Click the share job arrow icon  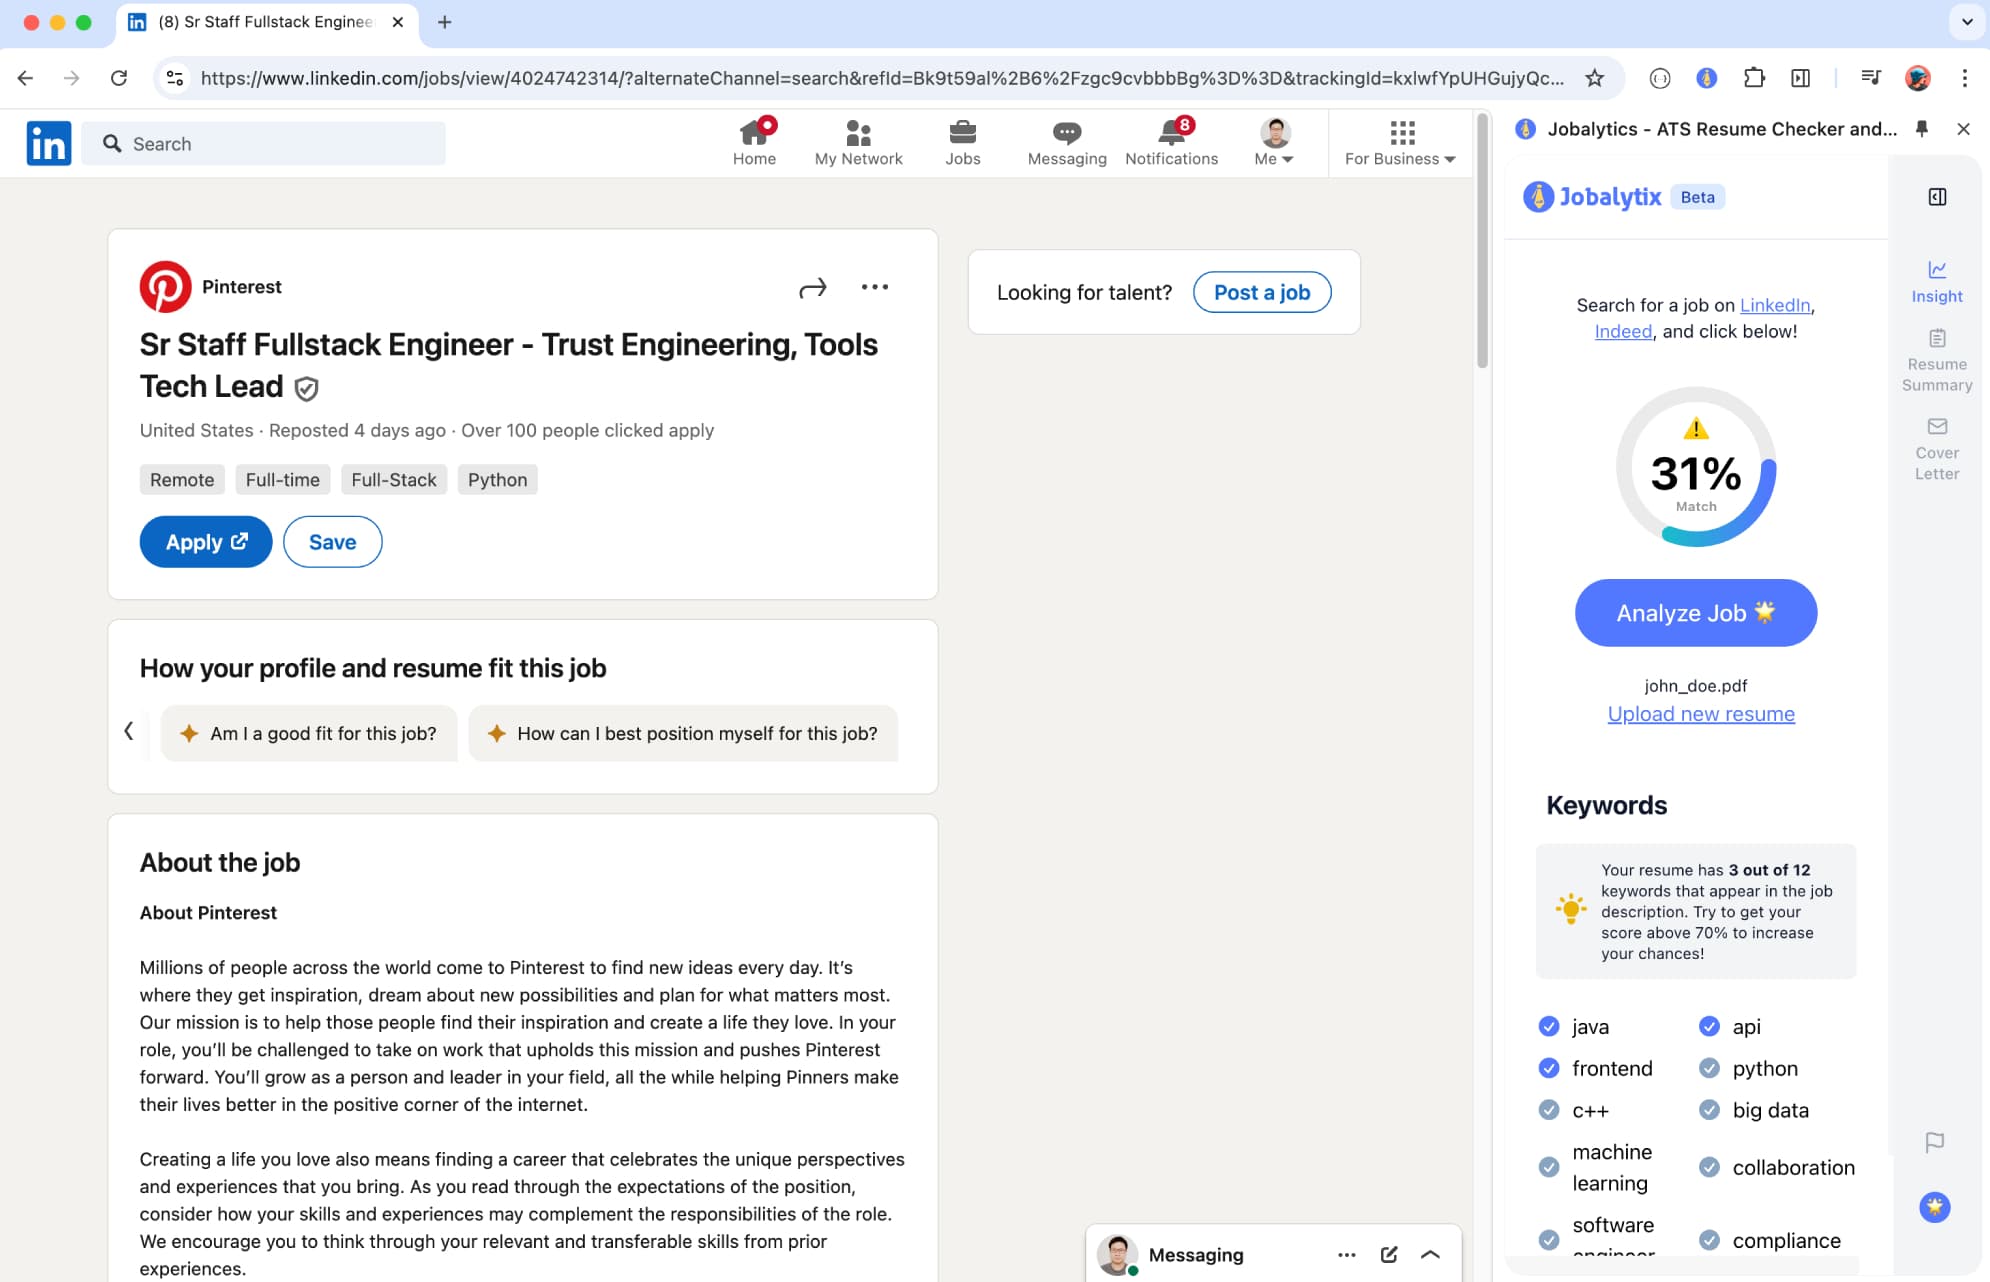click(x=813, y=288)
